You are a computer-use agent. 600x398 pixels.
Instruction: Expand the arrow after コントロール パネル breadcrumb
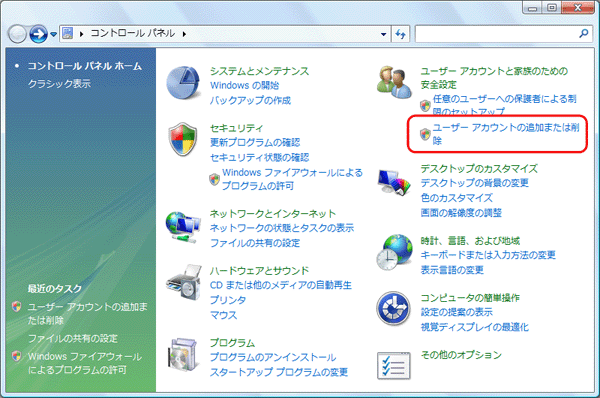tap(184, 34)
